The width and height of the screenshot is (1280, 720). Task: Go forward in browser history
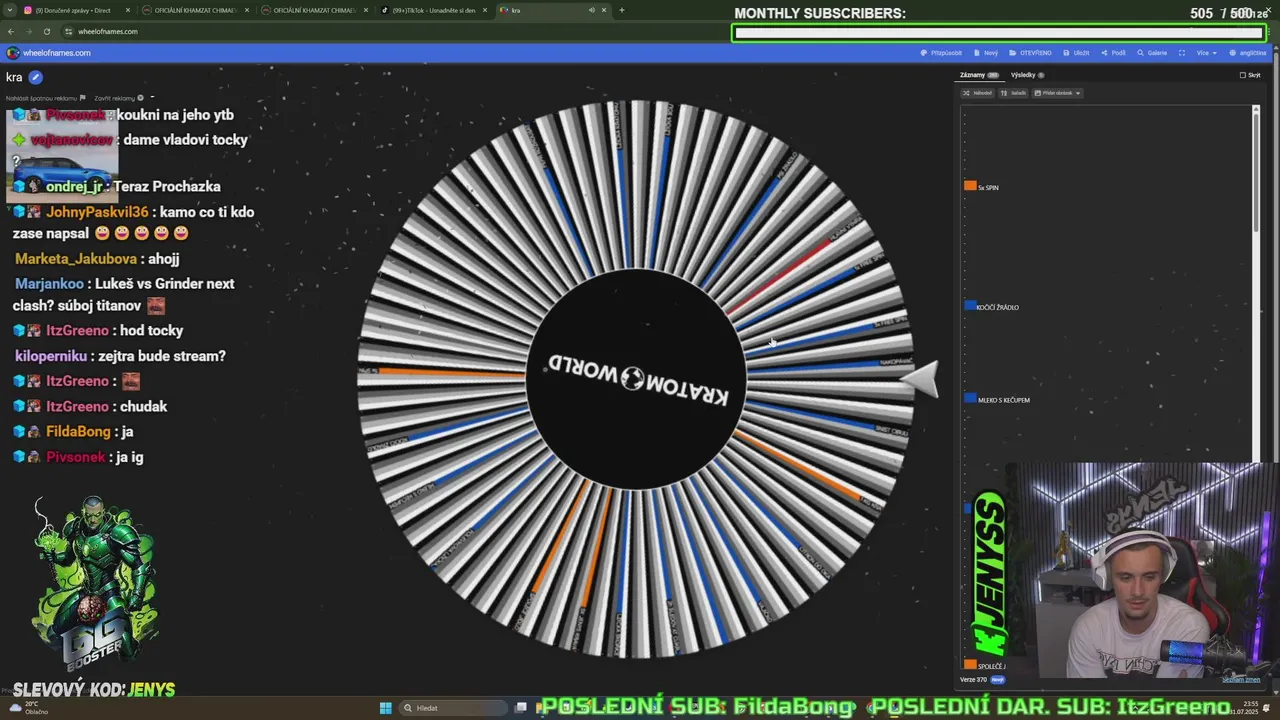click(29, 31)
